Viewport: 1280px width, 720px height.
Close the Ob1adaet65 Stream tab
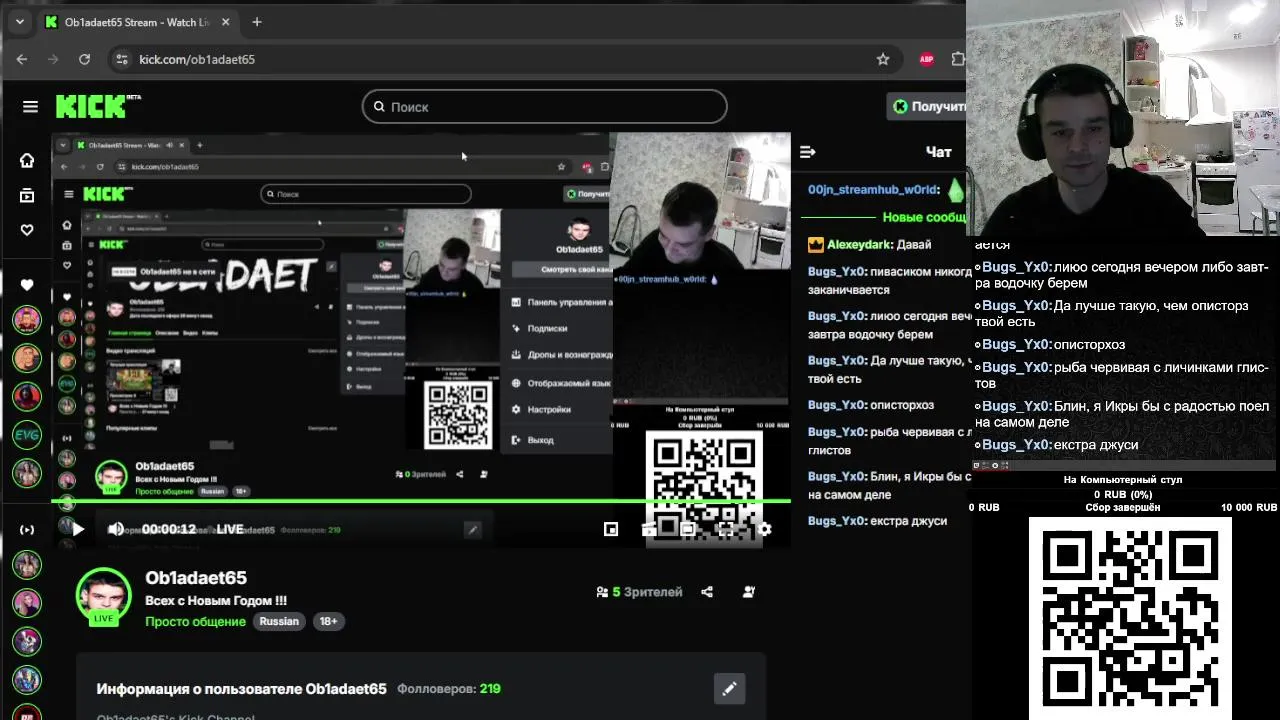click(x=226, y=22)
